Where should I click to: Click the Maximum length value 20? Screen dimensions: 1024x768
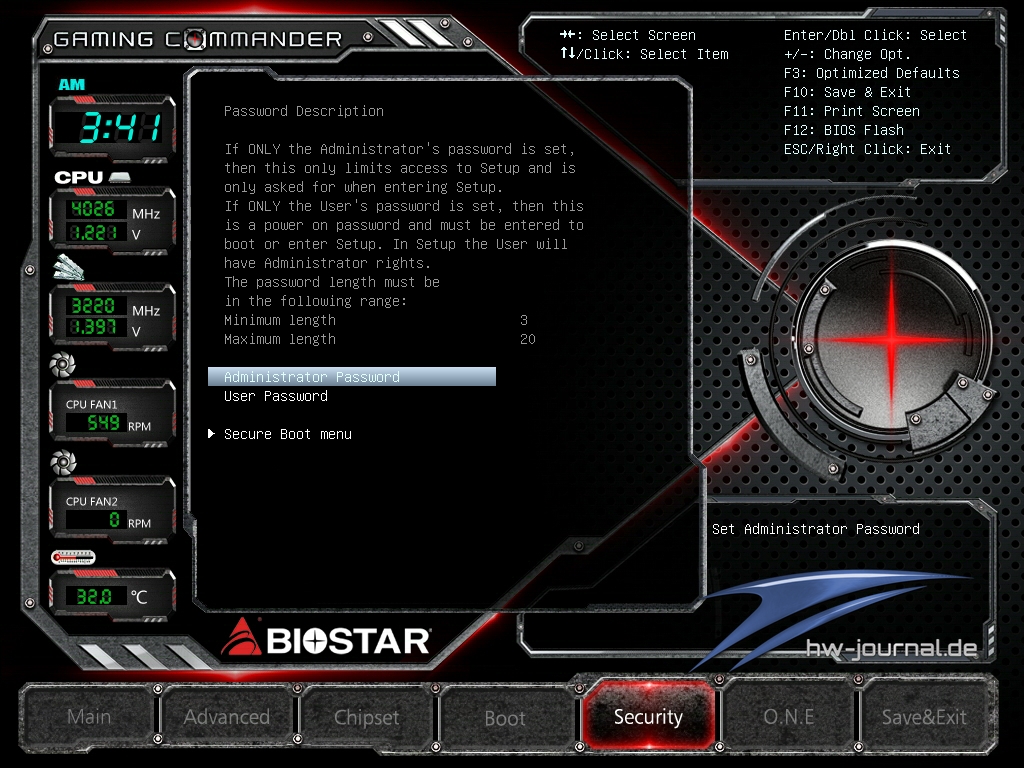click(x=528, y=339)
